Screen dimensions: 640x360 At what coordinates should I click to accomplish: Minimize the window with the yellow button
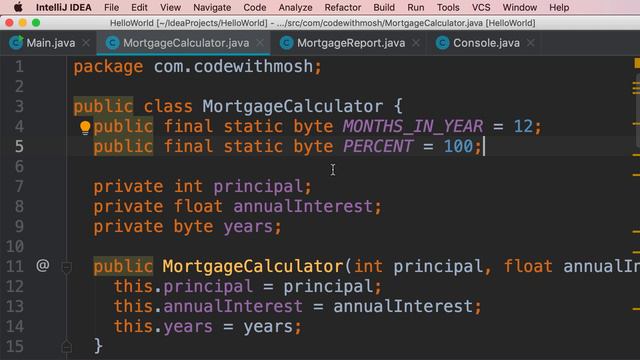[22, 23]
